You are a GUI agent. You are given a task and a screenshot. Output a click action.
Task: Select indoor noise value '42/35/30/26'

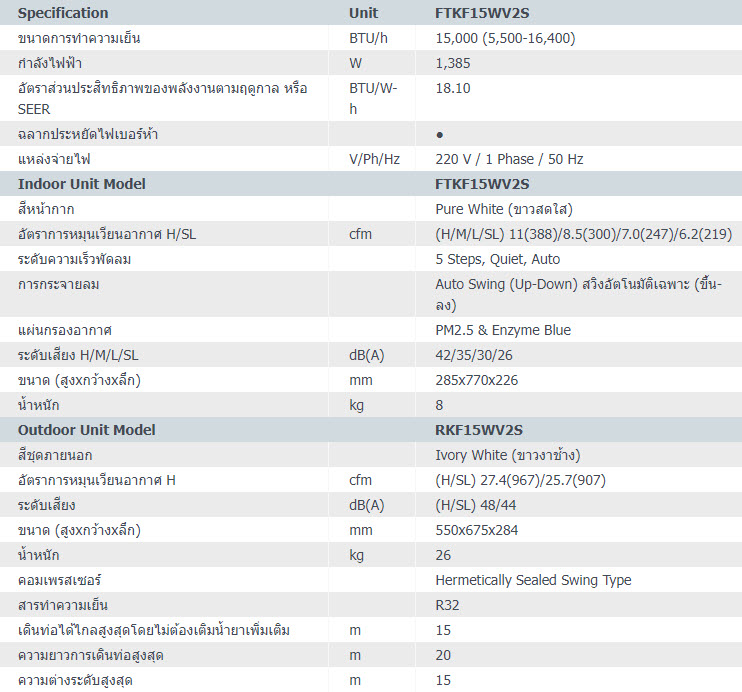click(474, 355)
